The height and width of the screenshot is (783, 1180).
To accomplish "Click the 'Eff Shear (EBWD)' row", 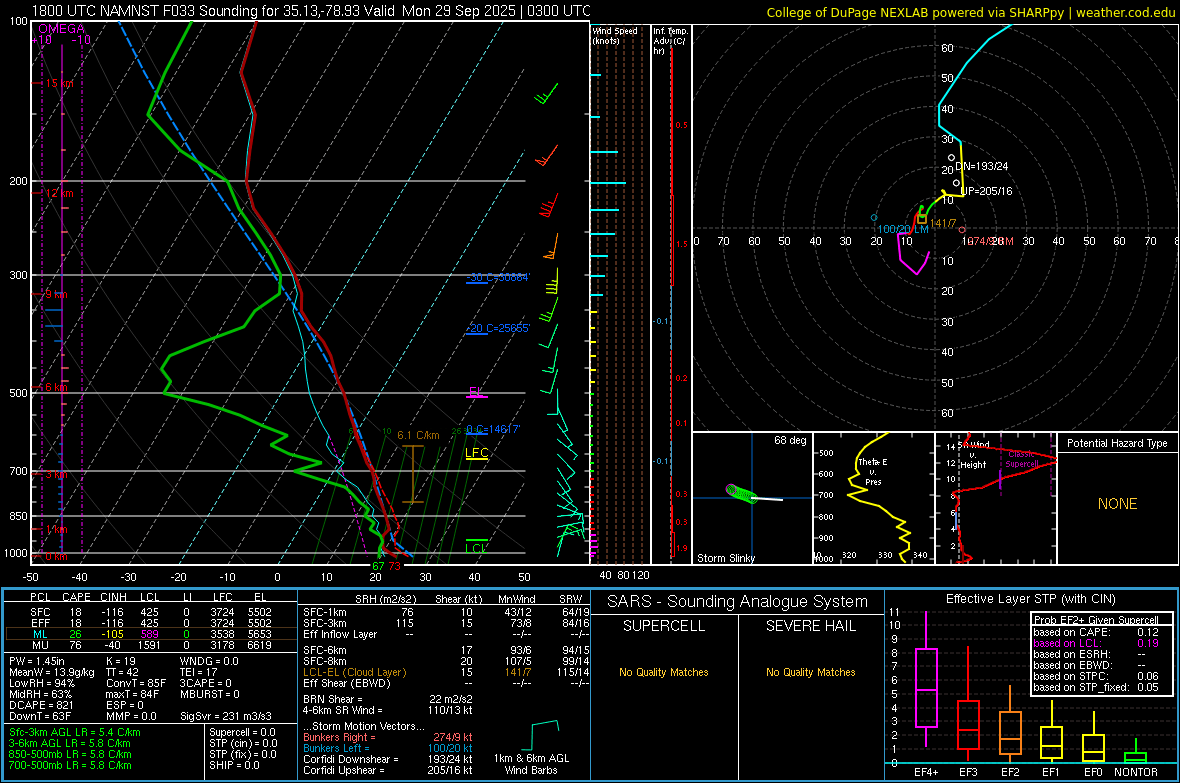I will [x=446, y=684].
